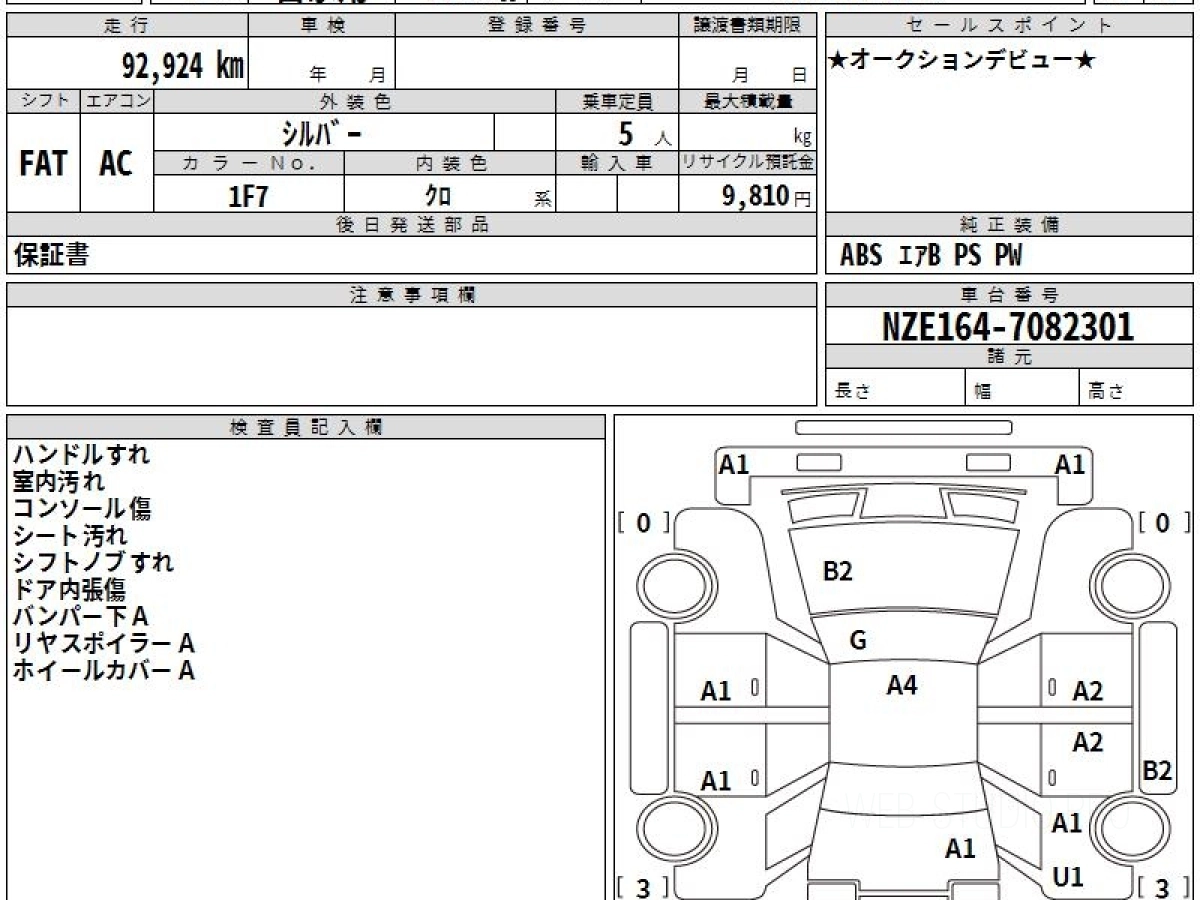Select the color code 1F7
Screen dimensions: 1200x900
pos(249,195)
